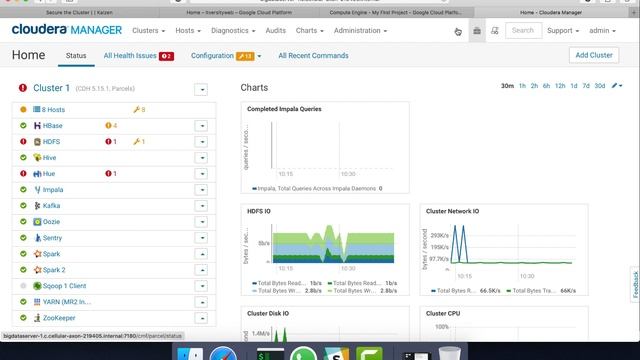Click Oozie service icon

point(37,222)
